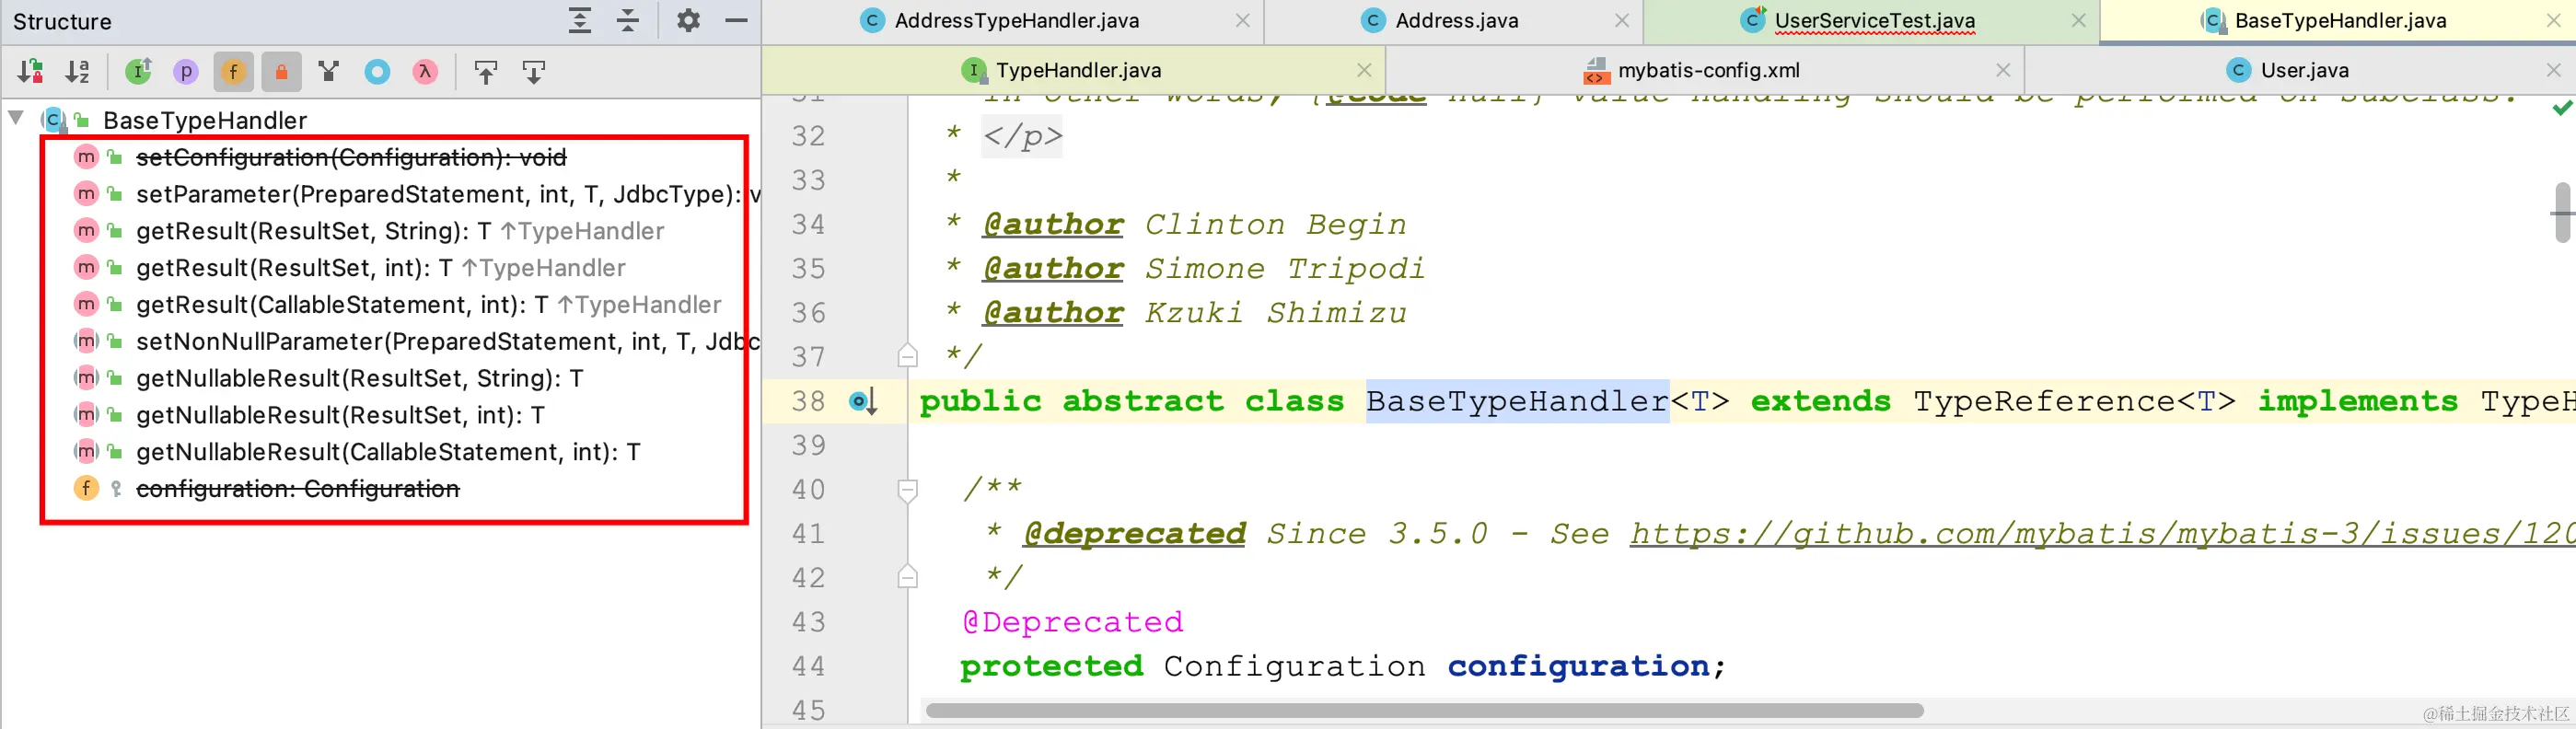Toggle Show Fields orange f icon
Image resolution: width=2576 pixels, height=729 pixels.
point(234,71)
